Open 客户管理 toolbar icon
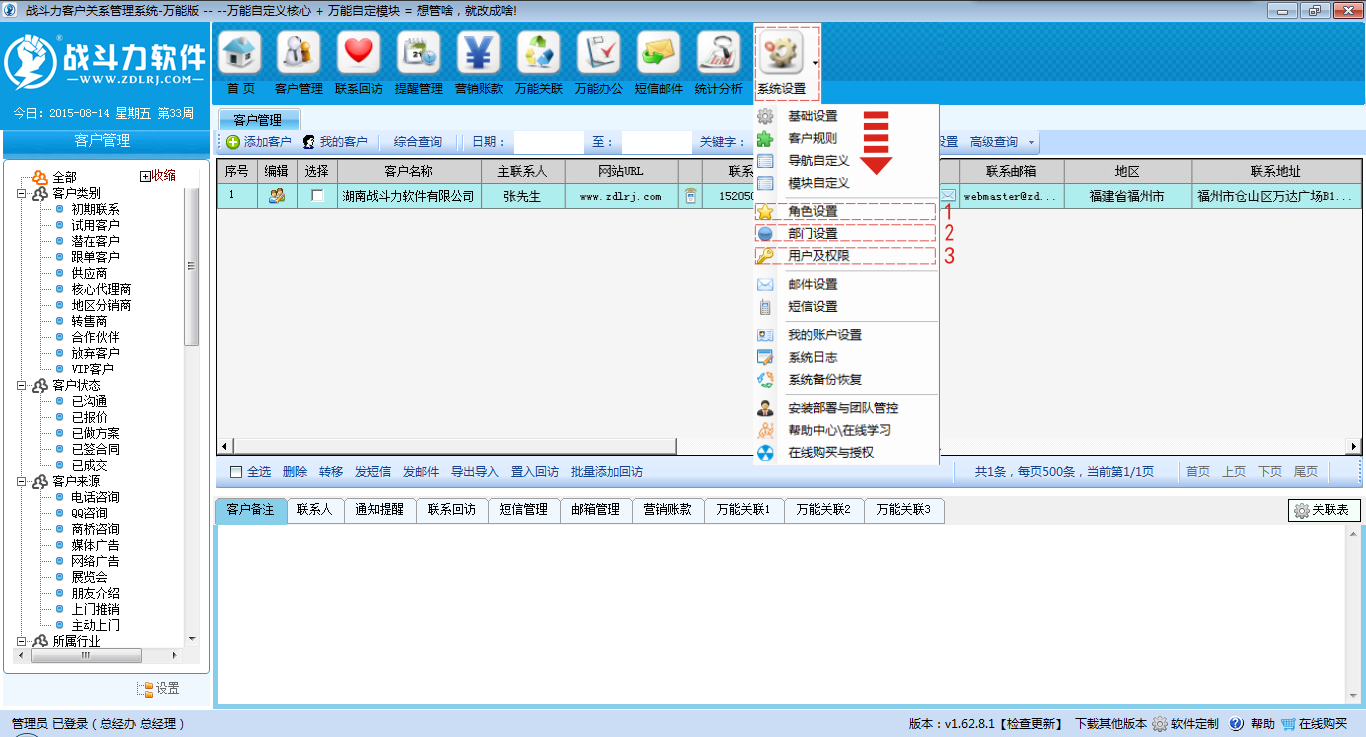Viewport: 1366px width, 737px height. 299,53
